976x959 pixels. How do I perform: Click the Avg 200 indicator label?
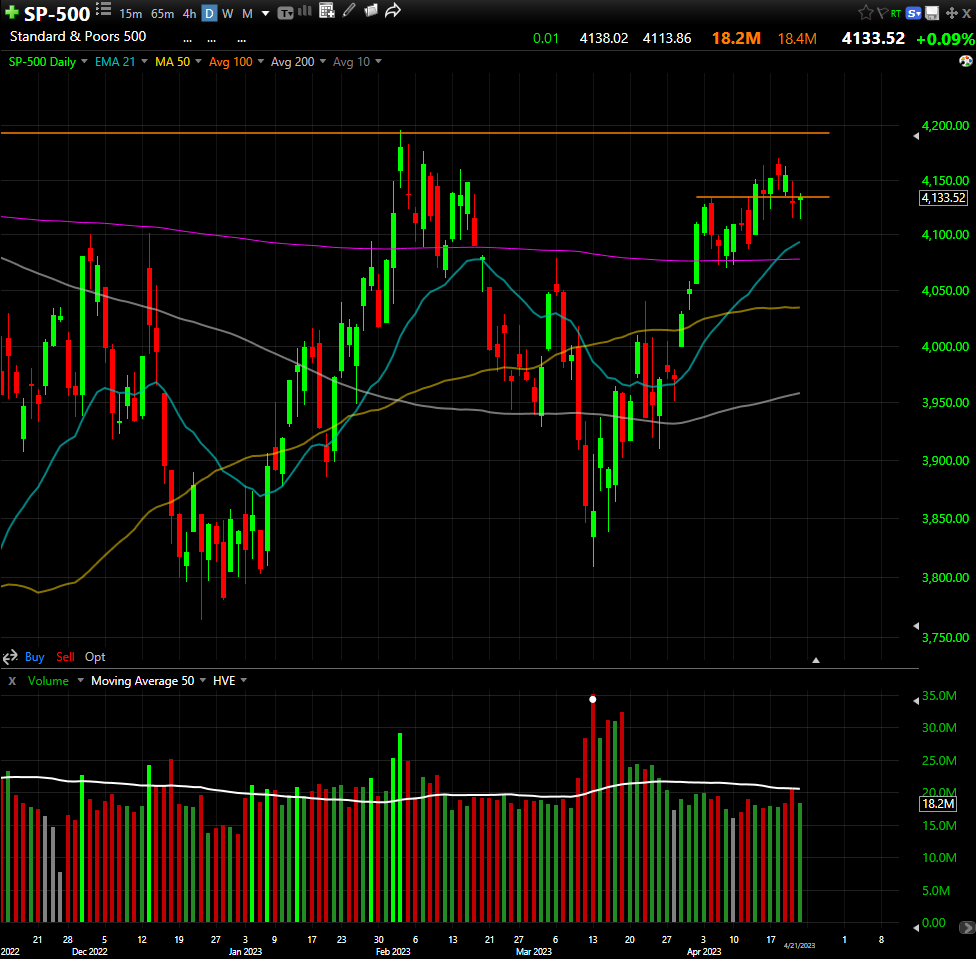293,62
